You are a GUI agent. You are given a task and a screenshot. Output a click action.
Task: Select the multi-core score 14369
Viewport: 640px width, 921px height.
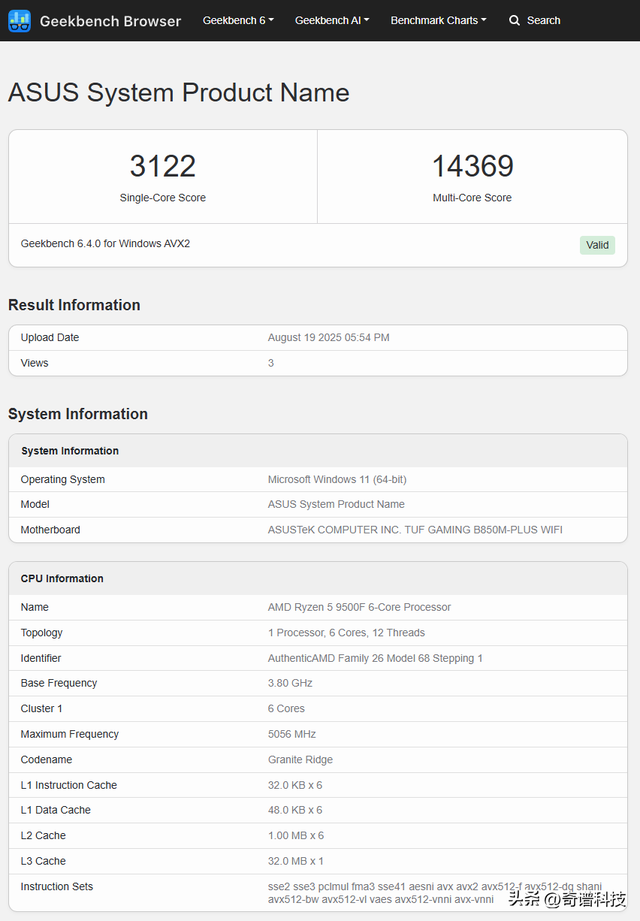click(x=473, y=166)
